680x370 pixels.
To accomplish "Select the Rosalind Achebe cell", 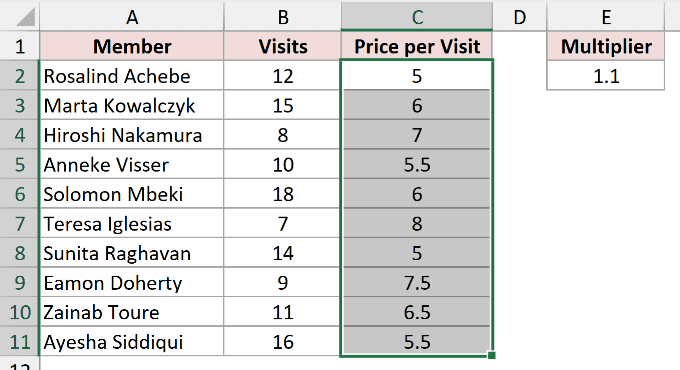I will tap(132, 76).
